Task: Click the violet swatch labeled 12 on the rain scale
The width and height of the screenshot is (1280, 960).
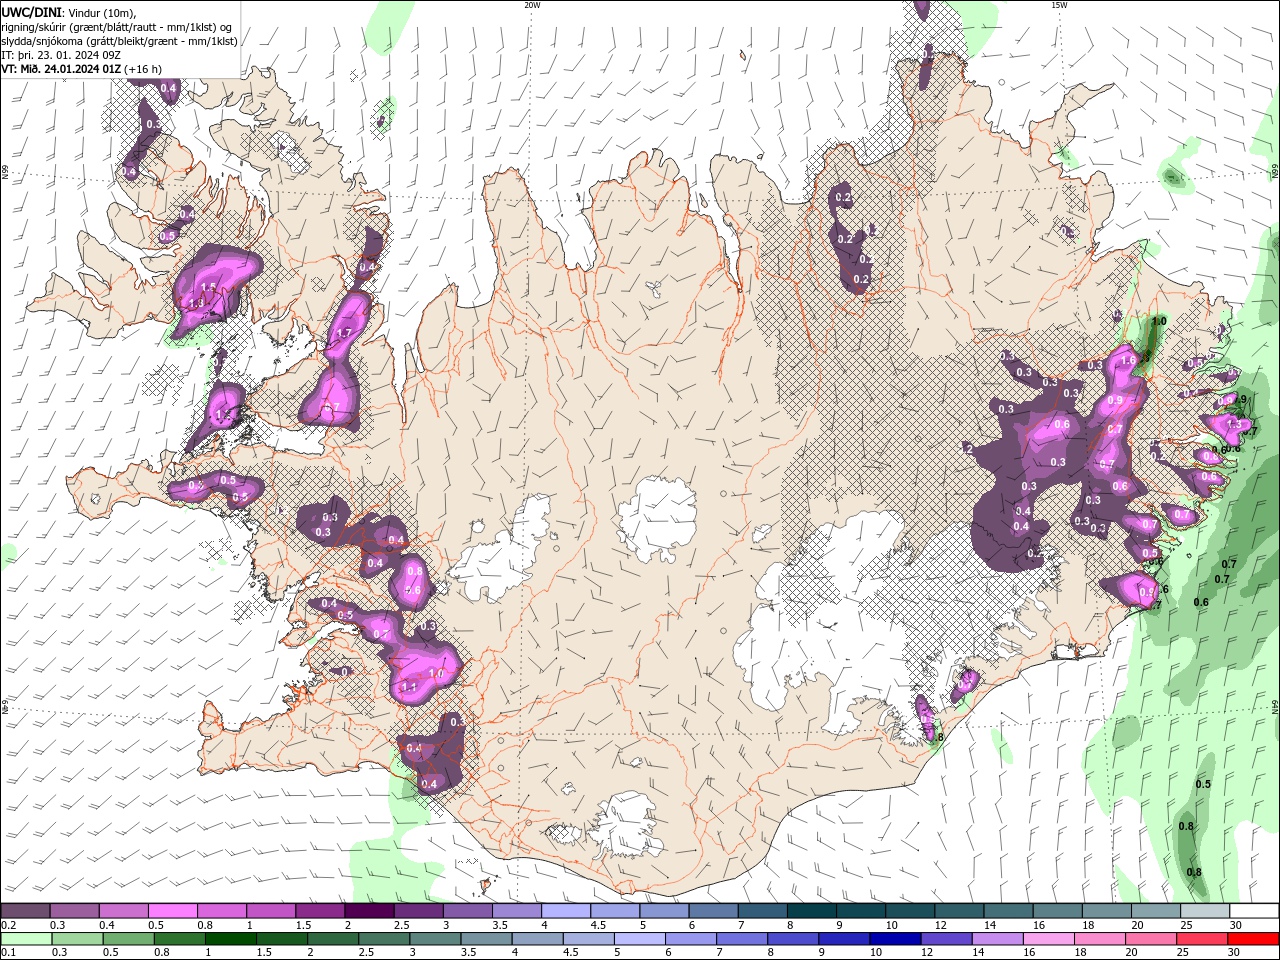Action: click(x=947, y=939)
